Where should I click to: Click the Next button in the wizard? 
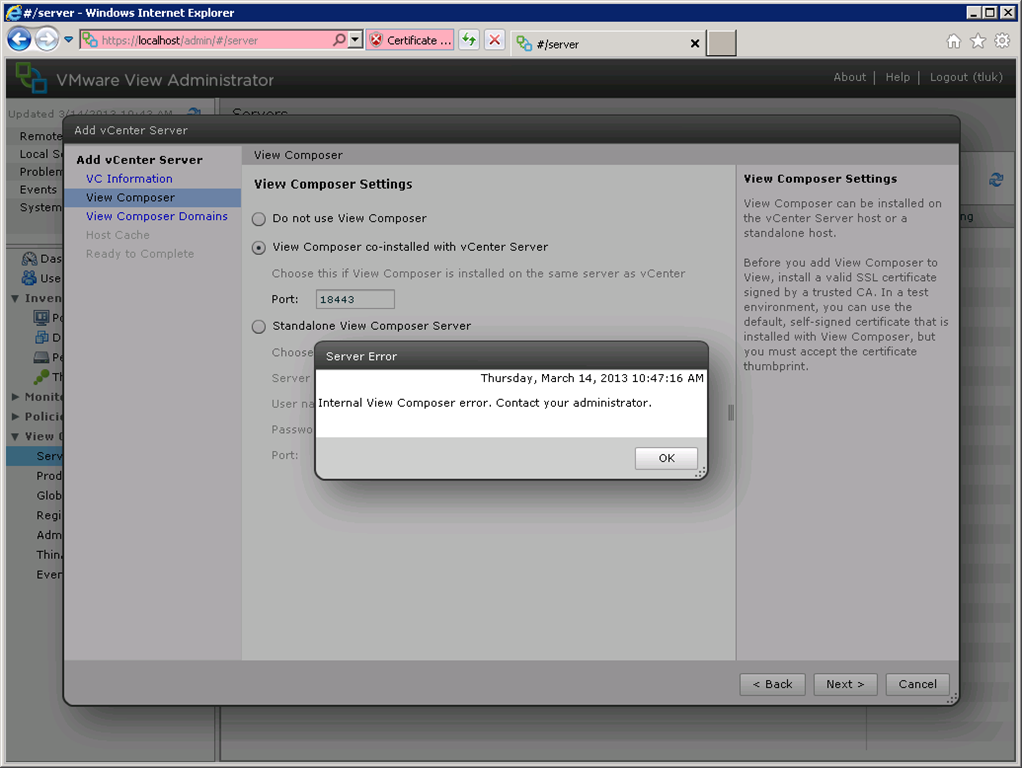845,684
